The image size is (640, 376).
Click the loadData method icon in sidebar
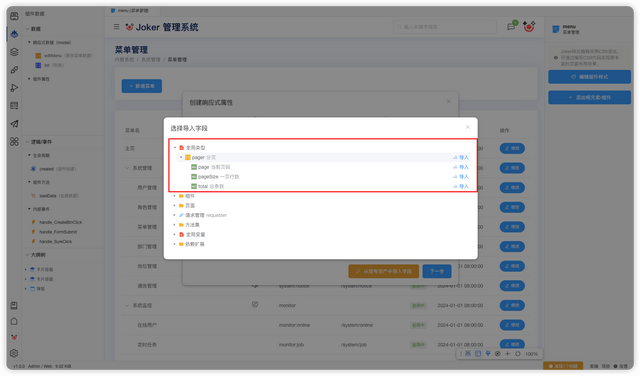pos(33,196)
